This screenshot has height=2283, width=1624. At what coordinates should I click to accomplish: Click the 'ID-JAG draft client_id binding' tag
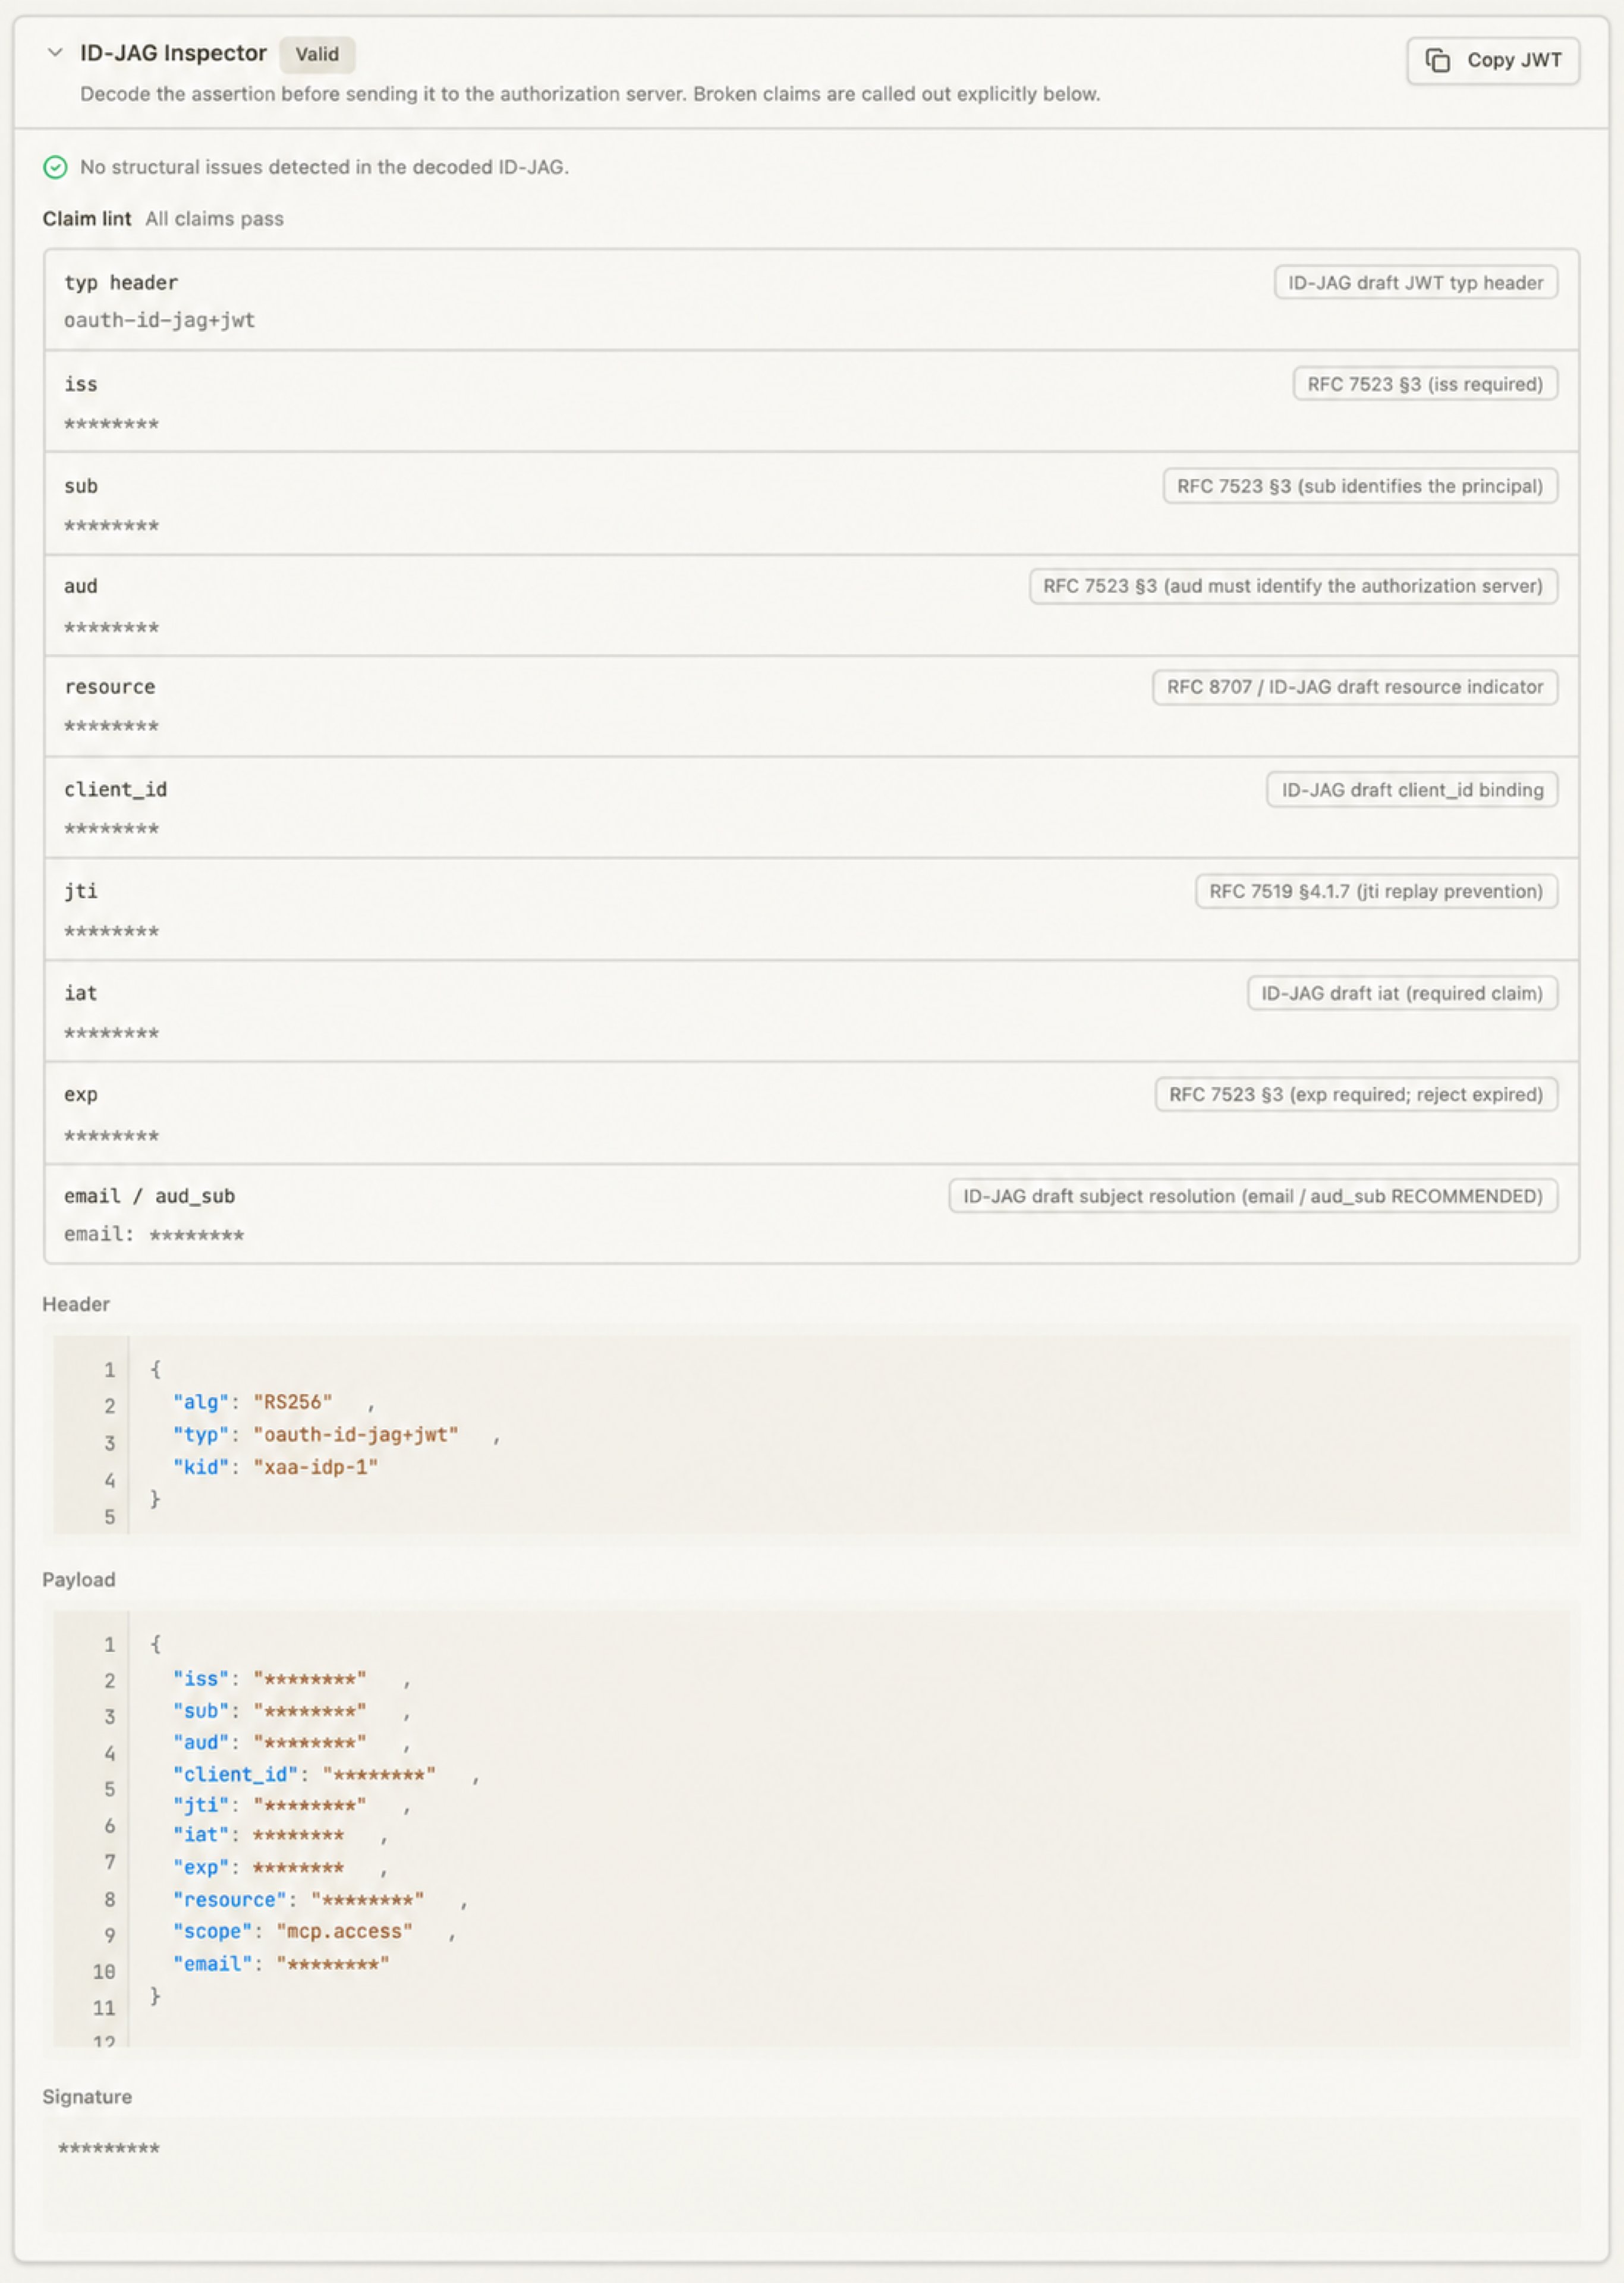click(x=1412, y=790)
